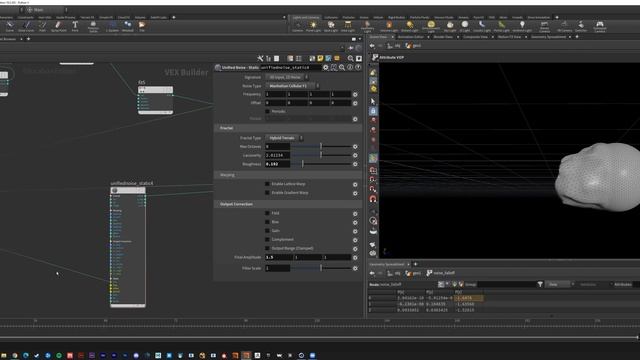Select the Sky Light shelf tool

pyautogui.click(x=450, y=27)
